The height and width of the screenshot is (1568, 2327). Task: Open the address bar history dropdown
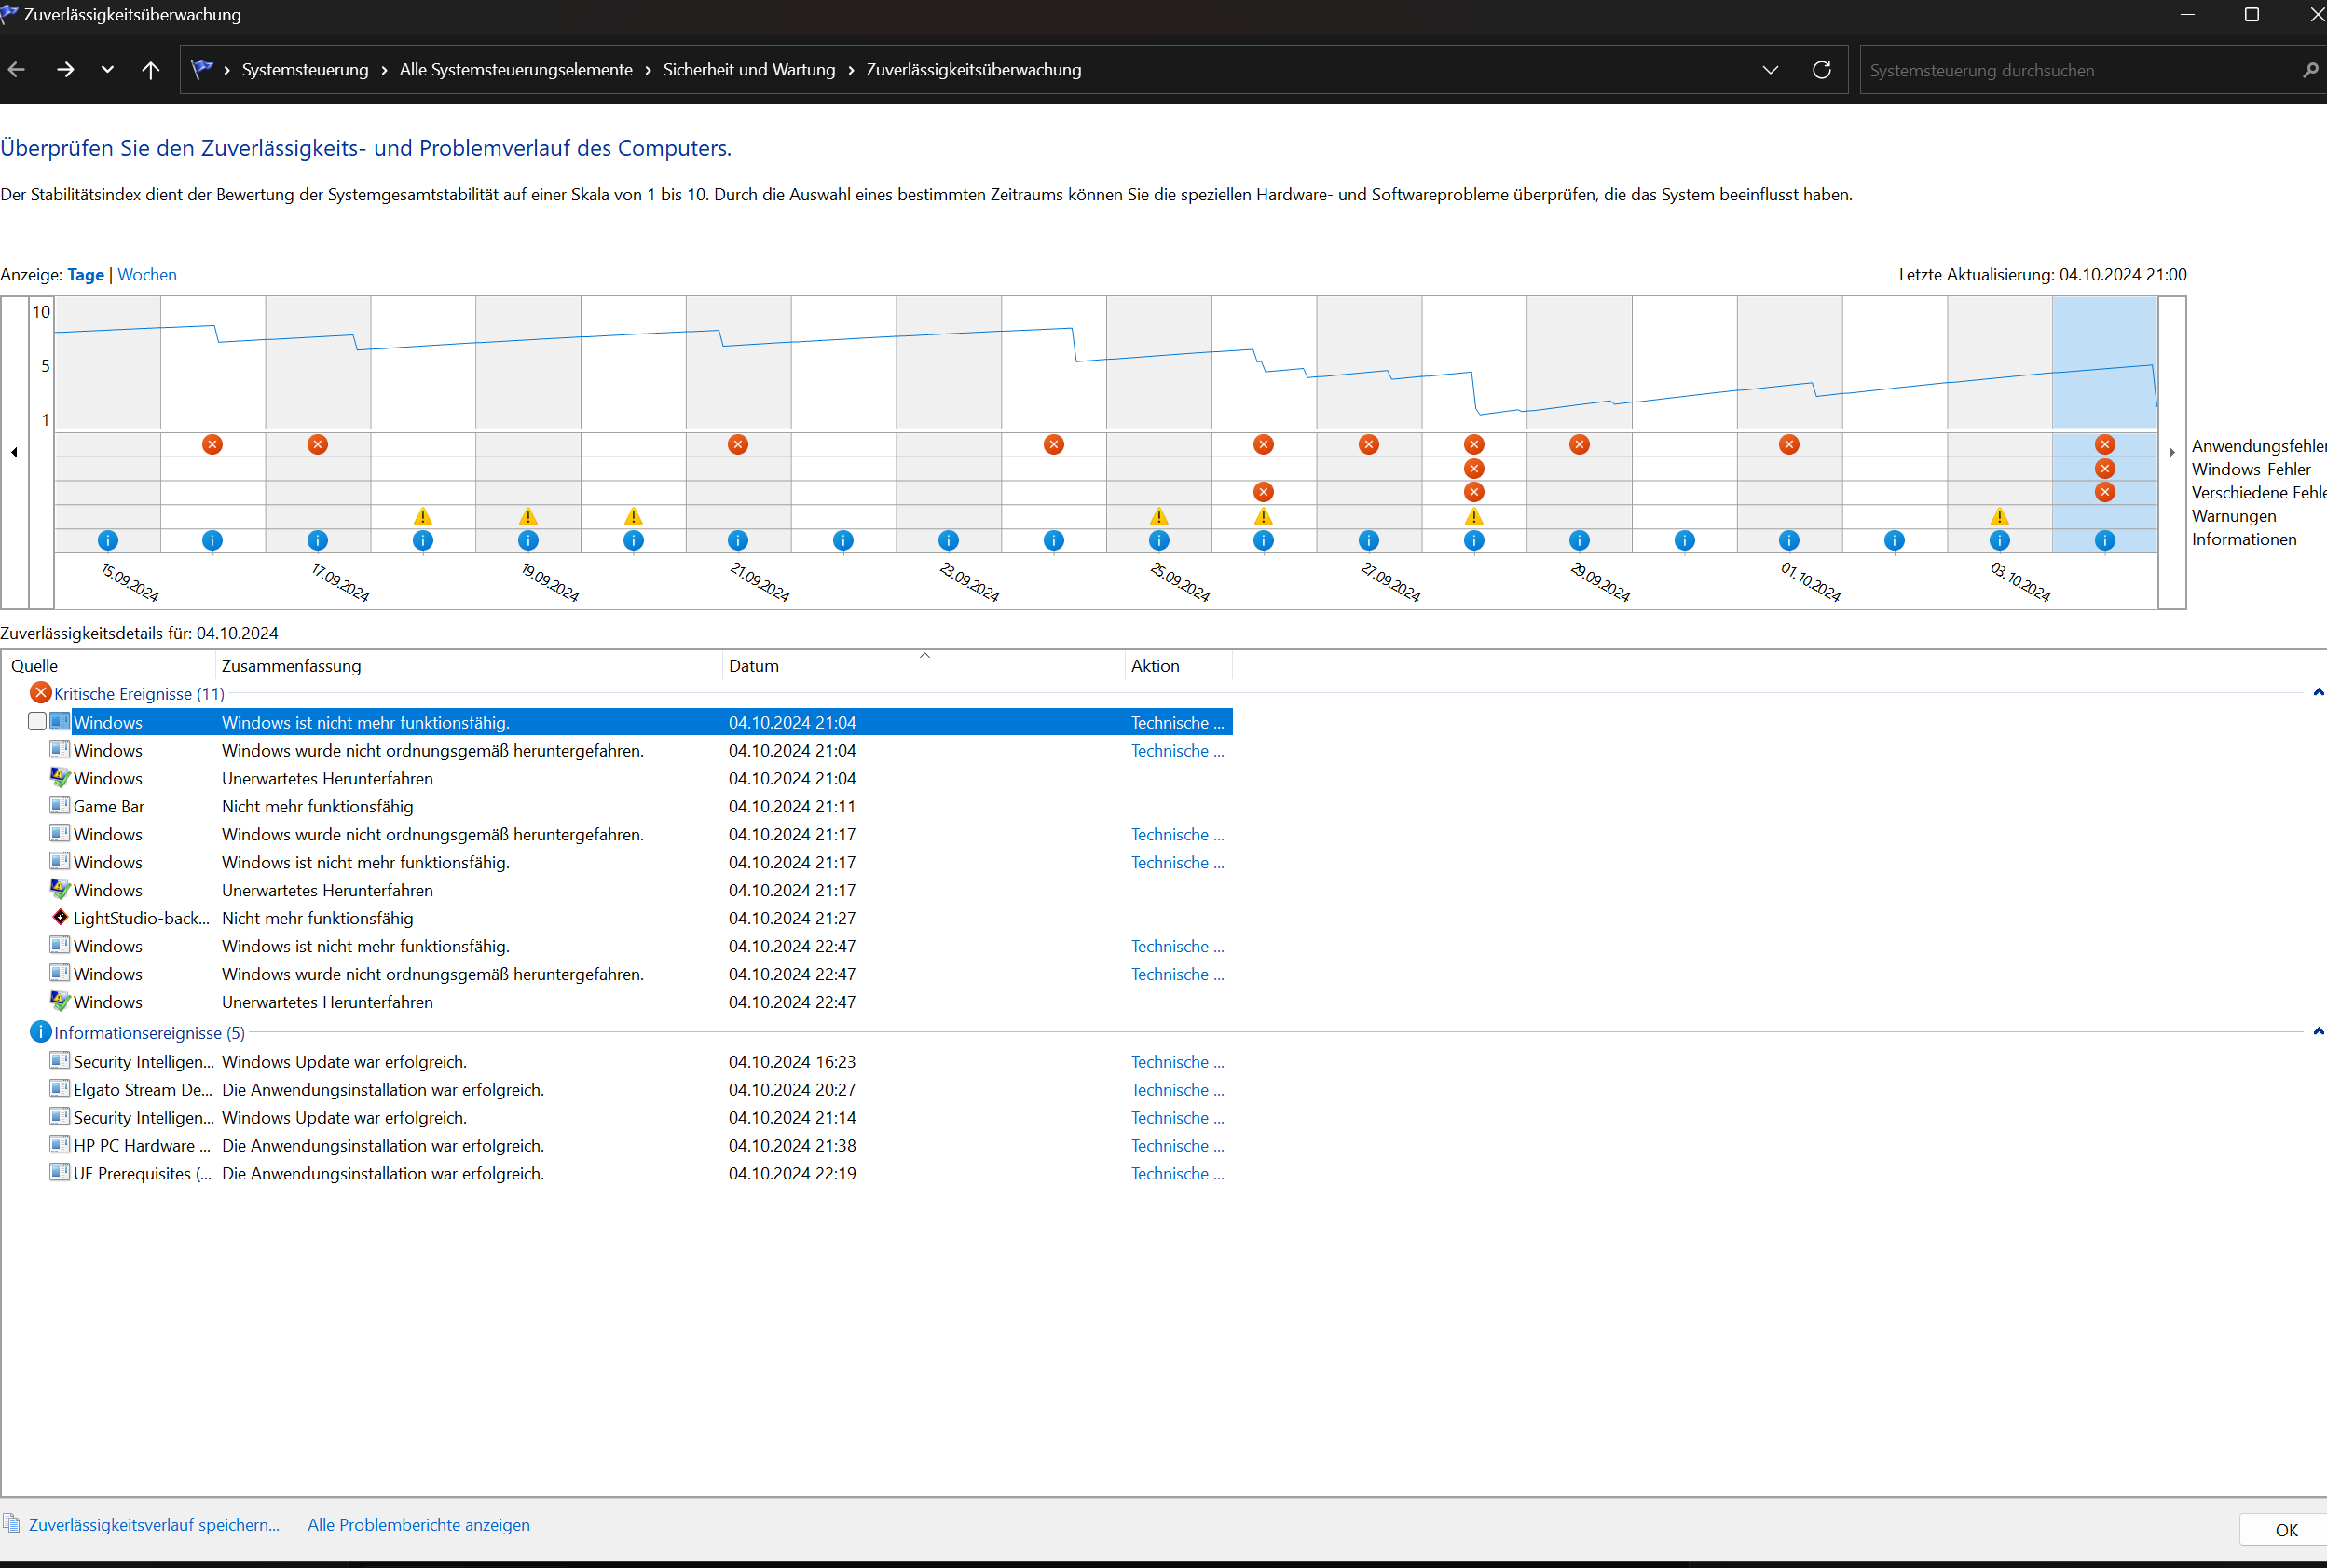tap(1770, 70)
